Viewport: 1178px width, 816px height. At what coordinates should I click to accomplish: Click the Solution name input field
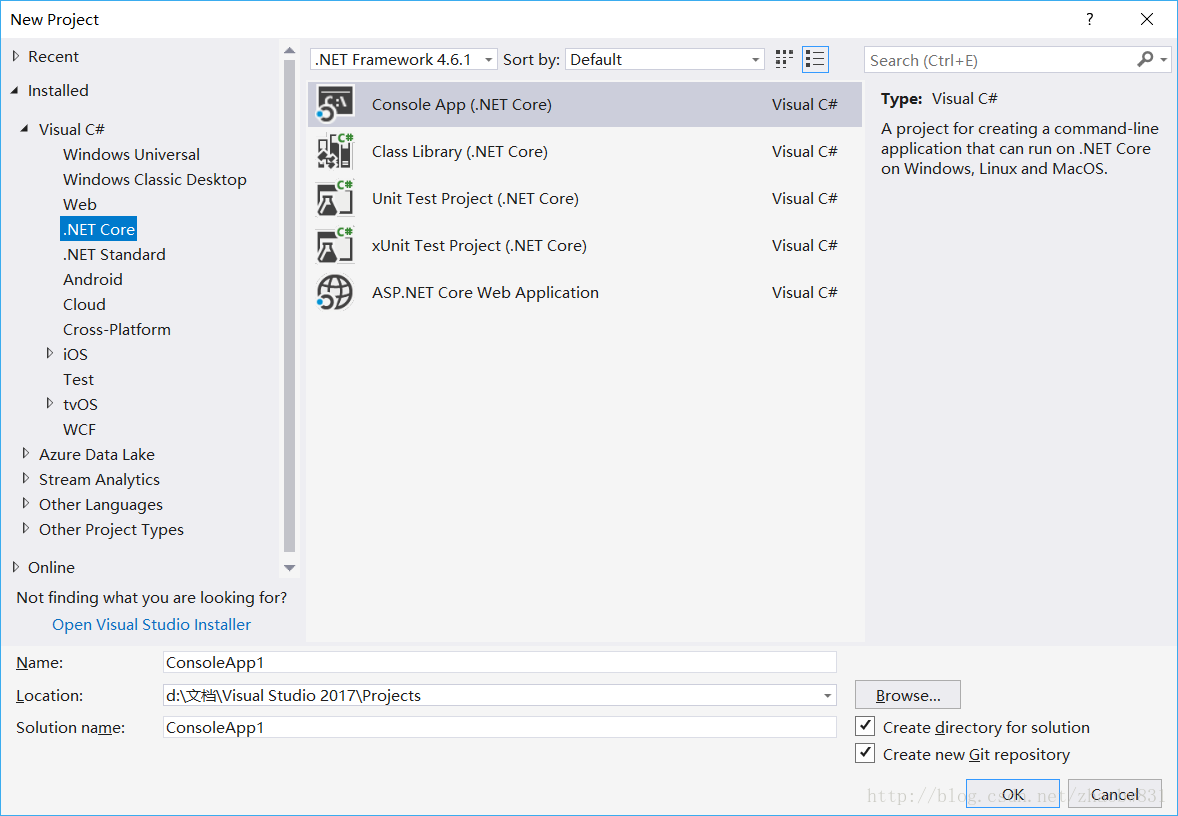(500, 727)
